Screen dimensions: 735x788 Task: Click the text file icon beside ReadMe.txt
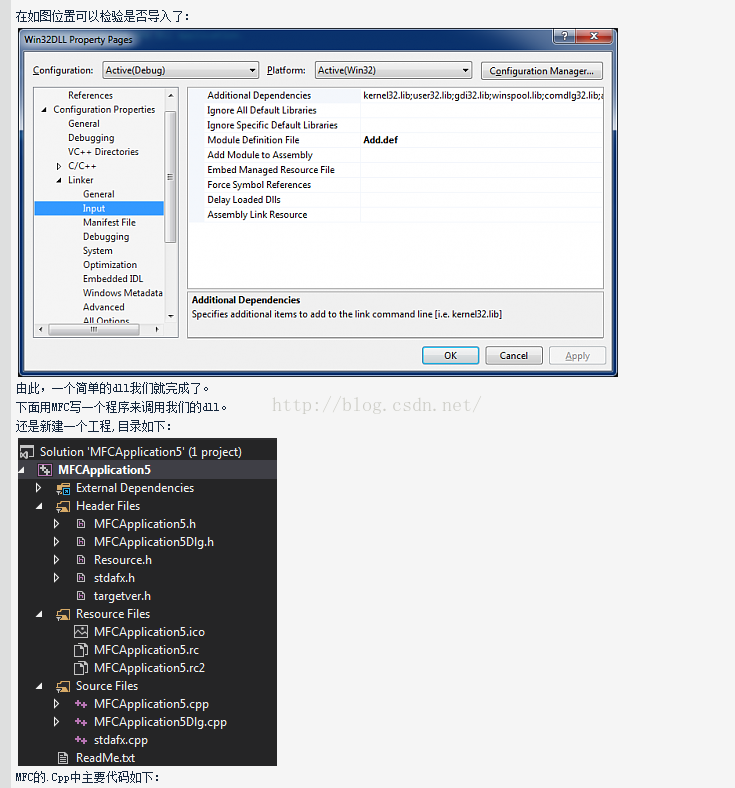63,758
